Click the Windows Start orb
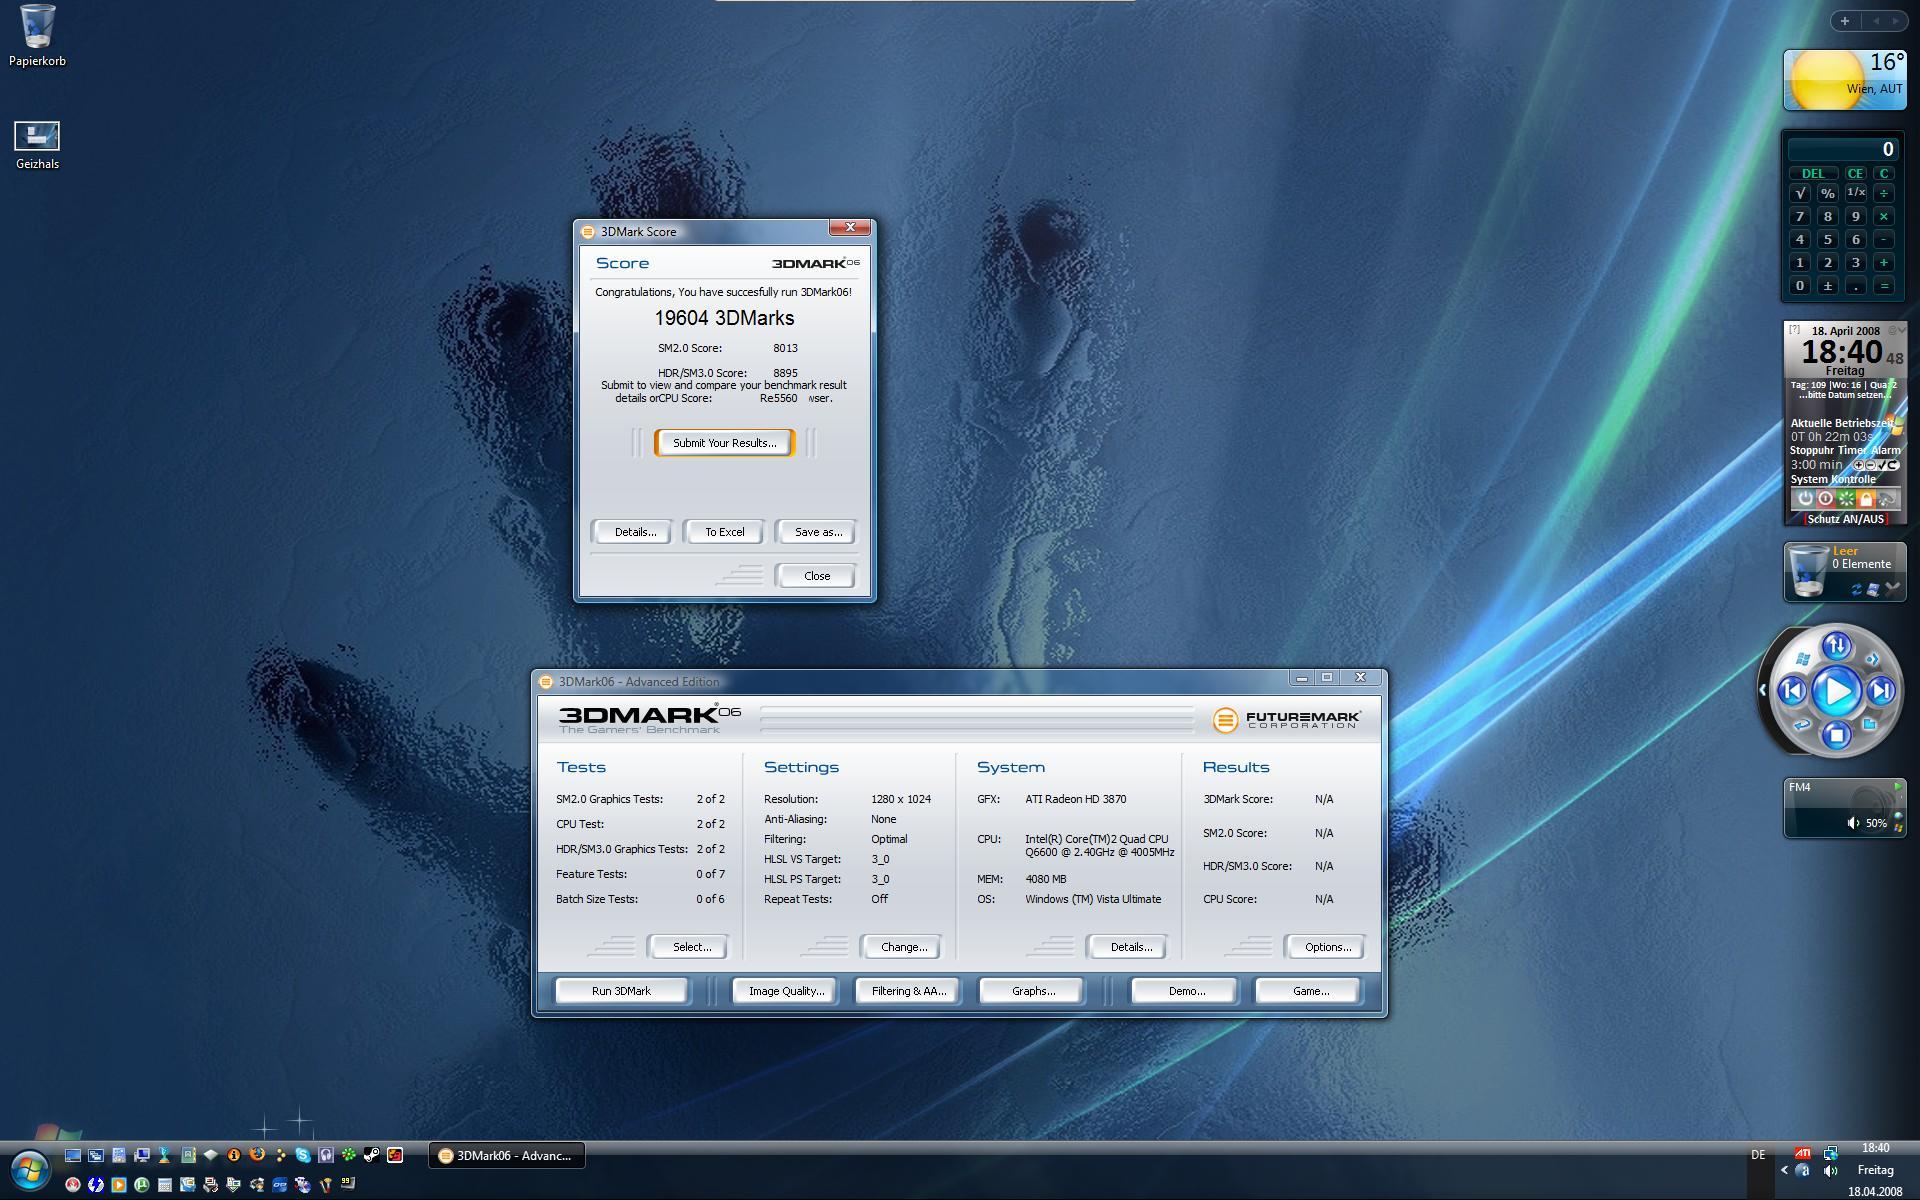 point(30,1168)
